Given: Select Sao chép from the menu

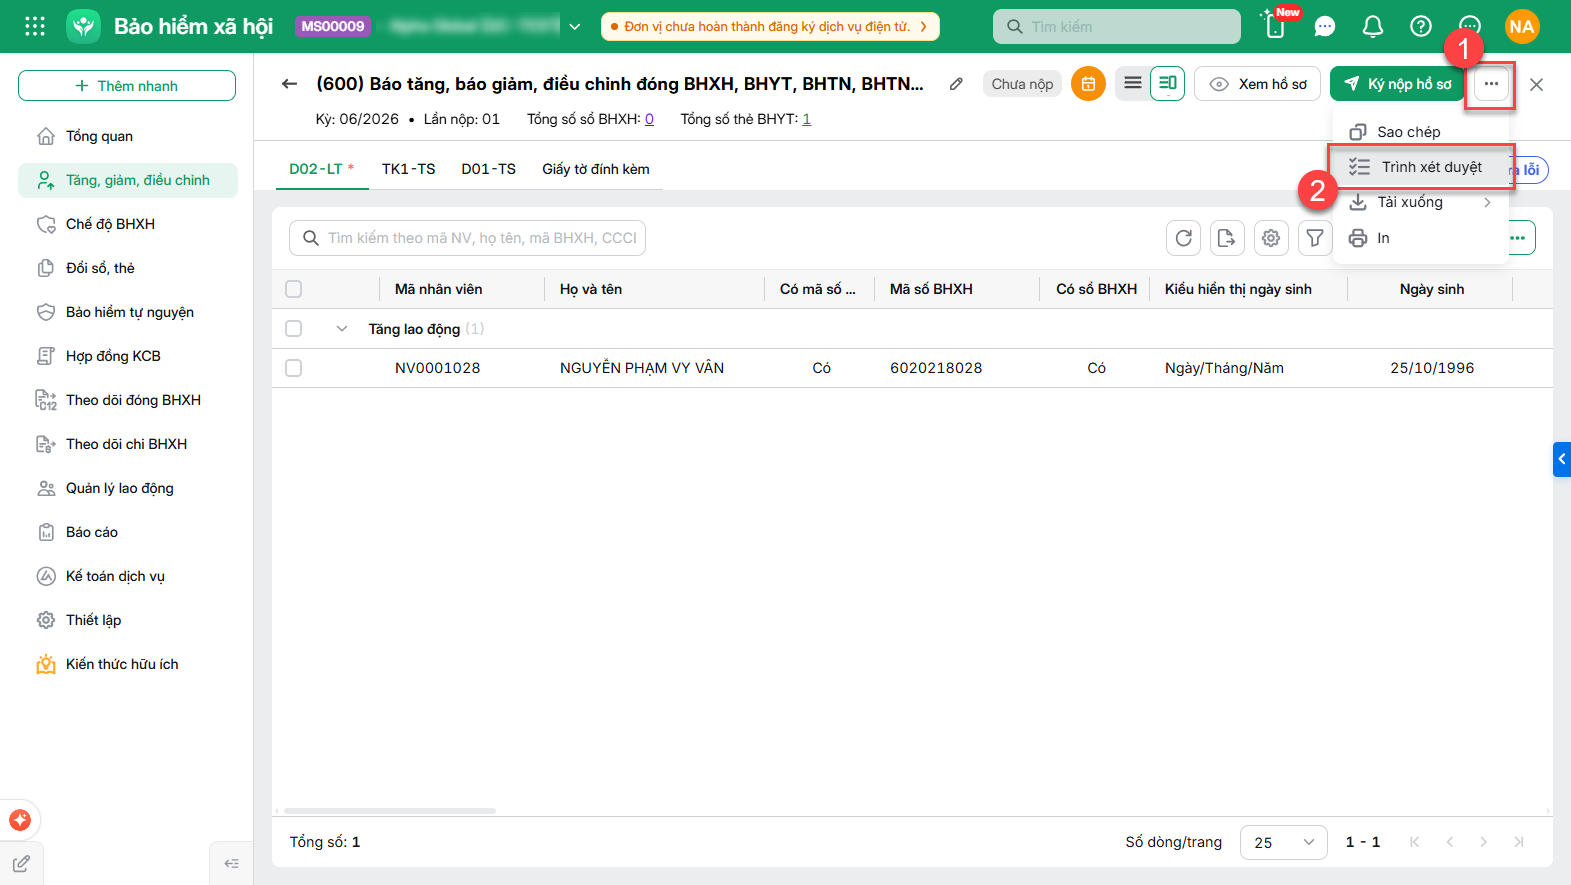Looking at the screenshot, I should (x=1420, y=132).
